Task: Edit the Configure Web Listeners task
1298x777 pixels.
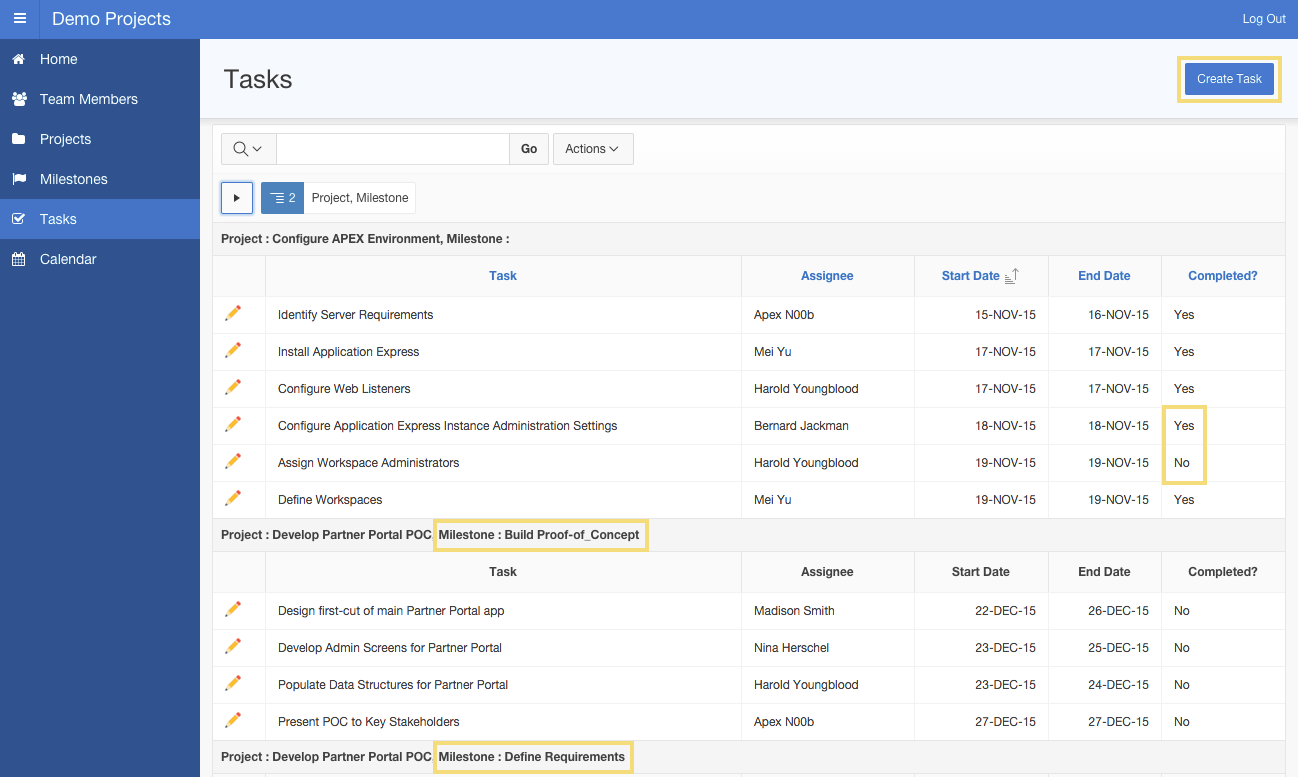Action: click(233, 388)
